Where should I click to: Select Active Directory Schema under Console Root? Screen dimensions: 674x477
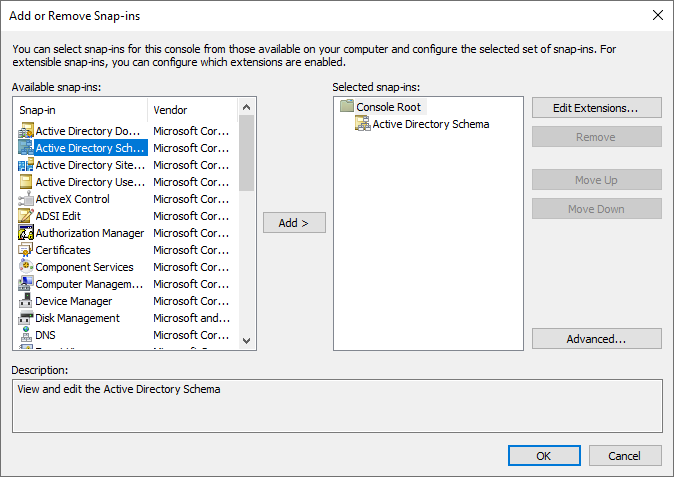pos(431,124)
